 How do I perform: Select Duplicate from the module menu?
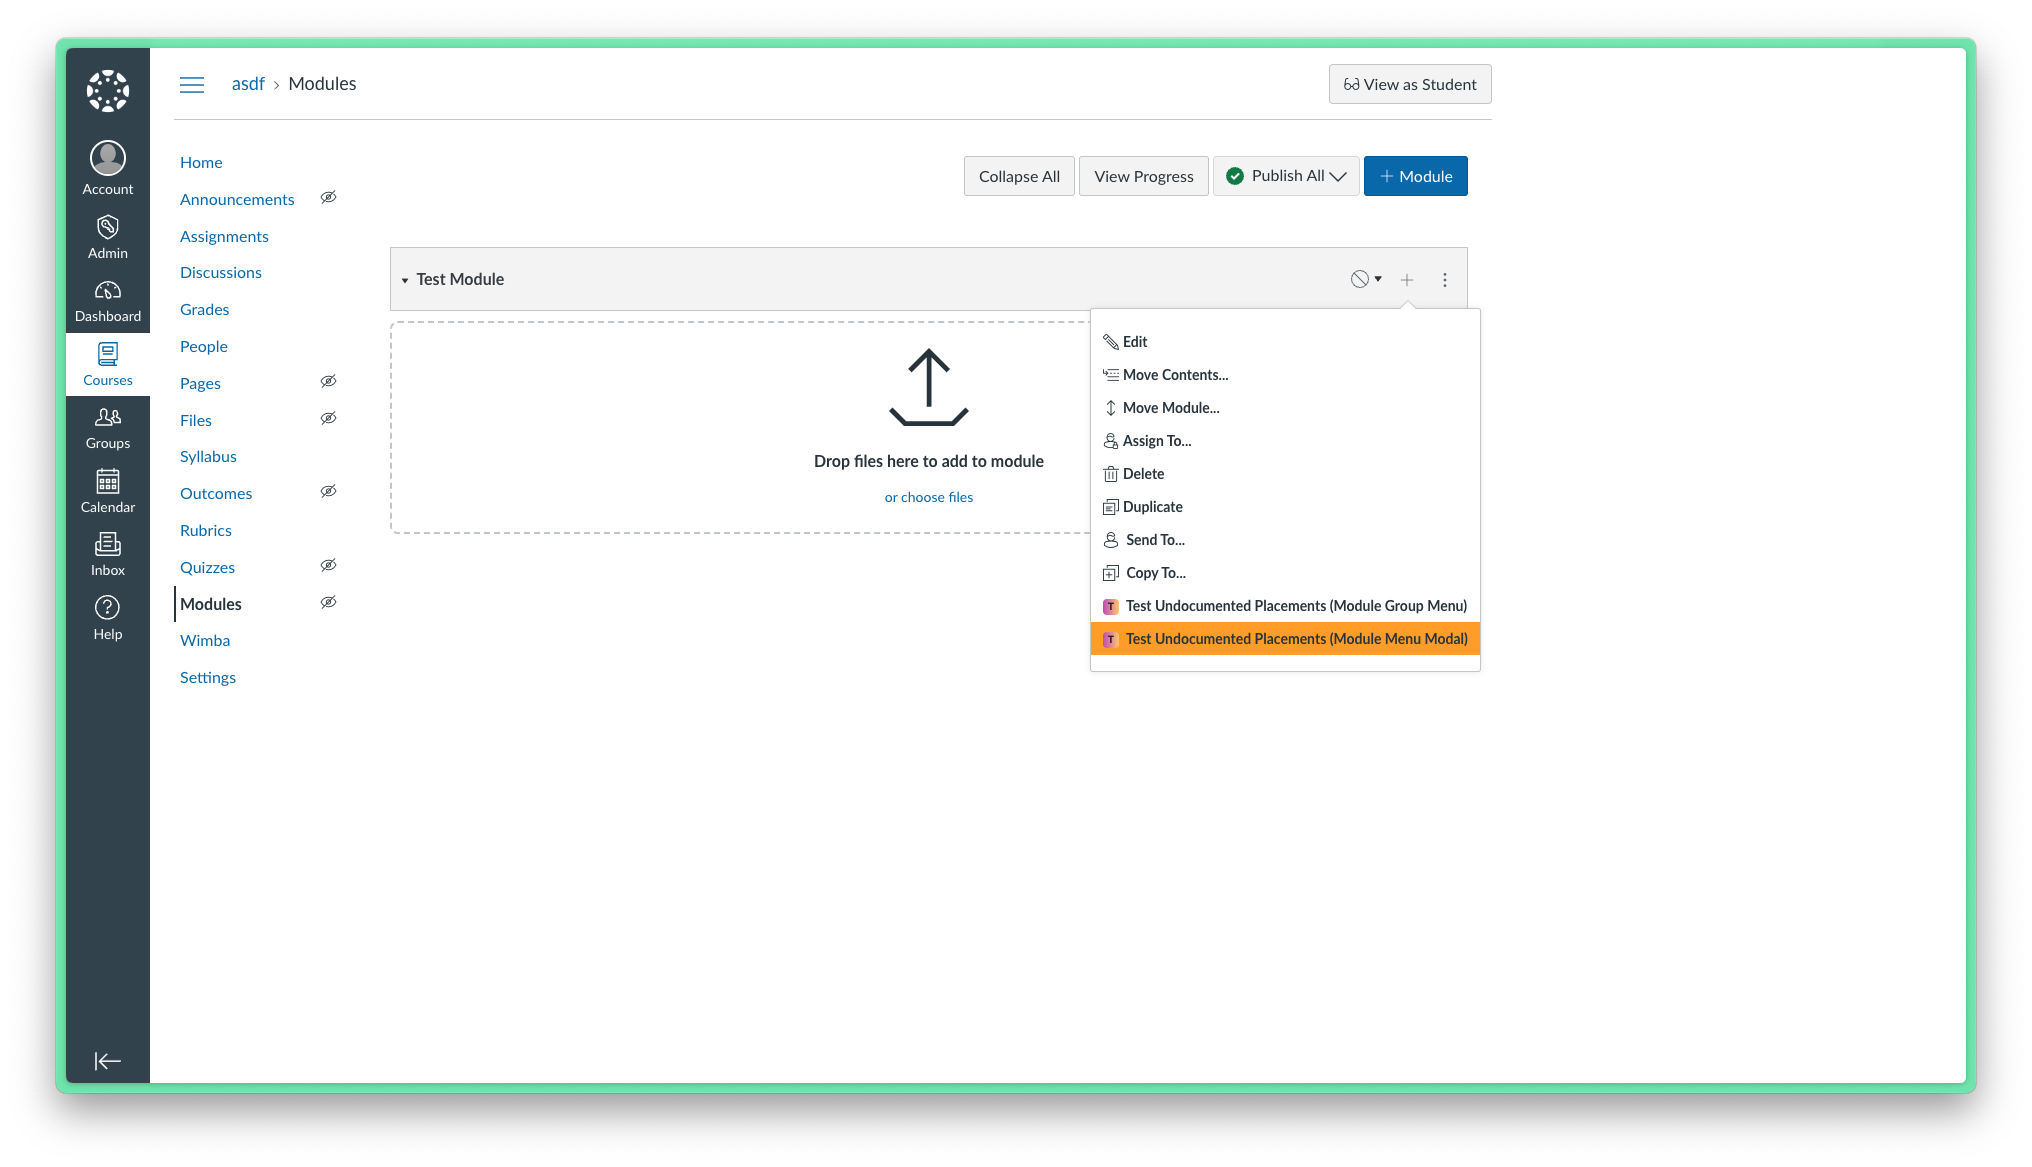point(1153,506)
